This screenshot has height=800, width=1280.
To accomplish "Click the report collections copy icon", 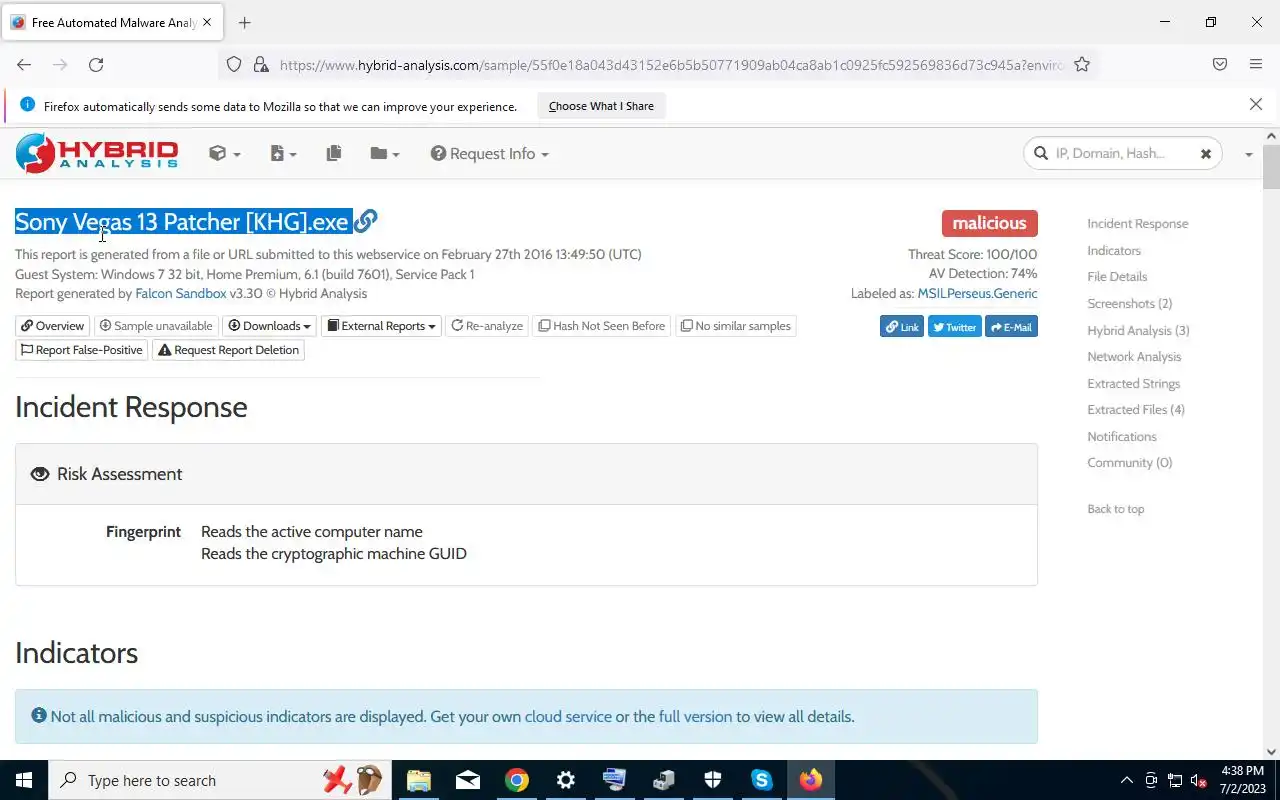I will [x=334, y=153].
